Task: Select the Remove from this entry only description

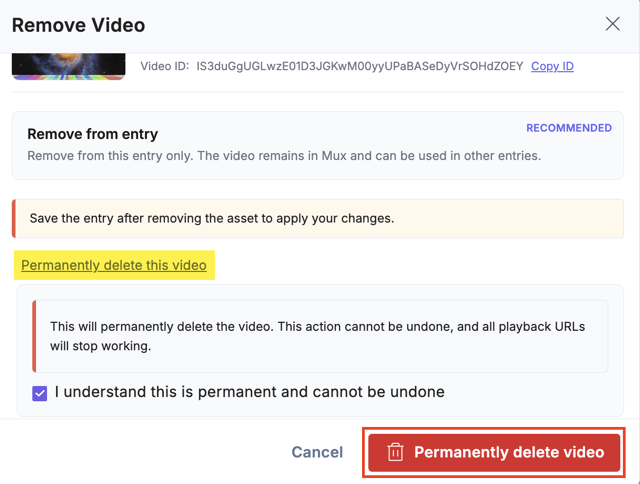Action: 284,156
